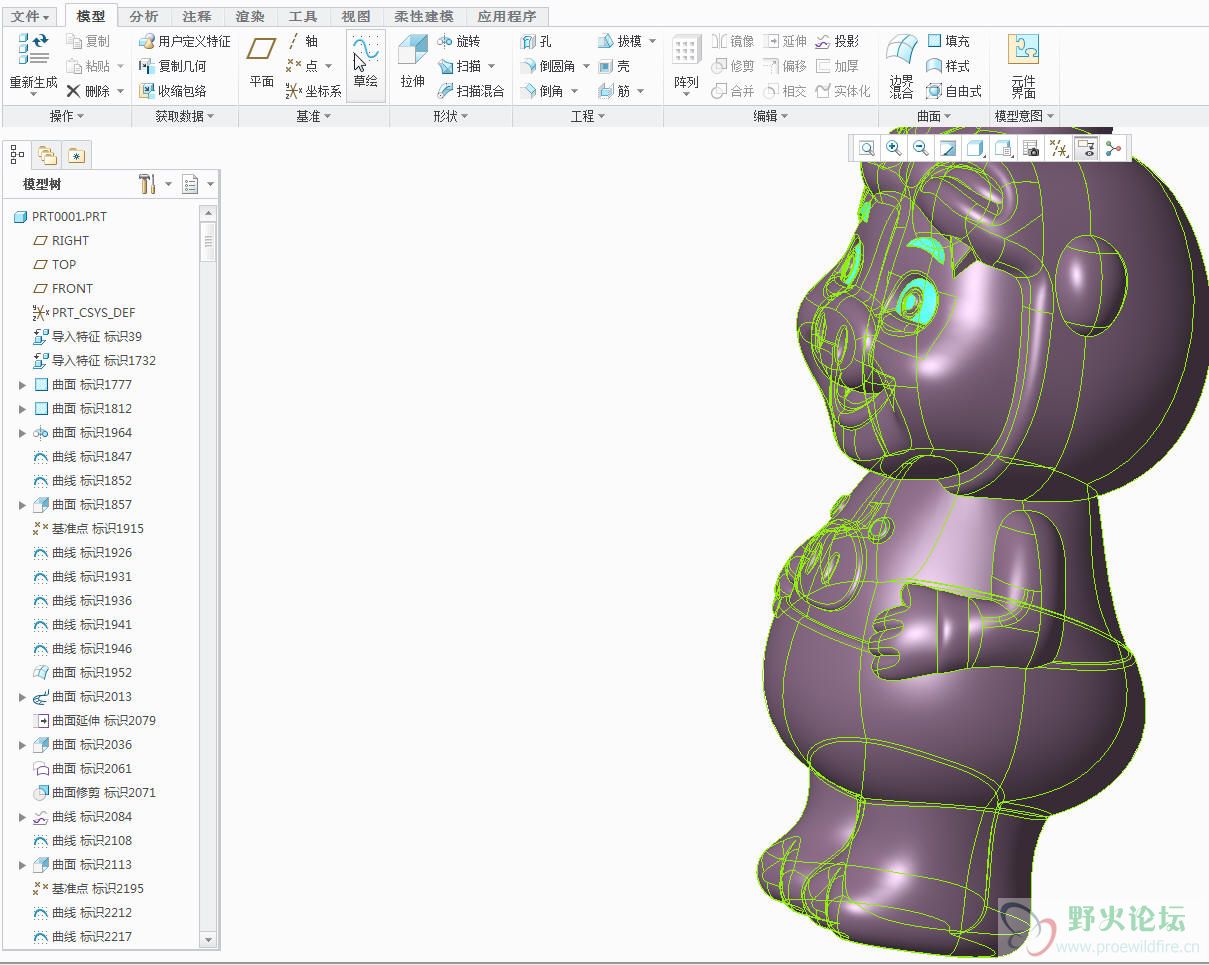Switch to the 视图 (View) tab
Screen dimensions: 1209x965
click(x=356, y=16)
